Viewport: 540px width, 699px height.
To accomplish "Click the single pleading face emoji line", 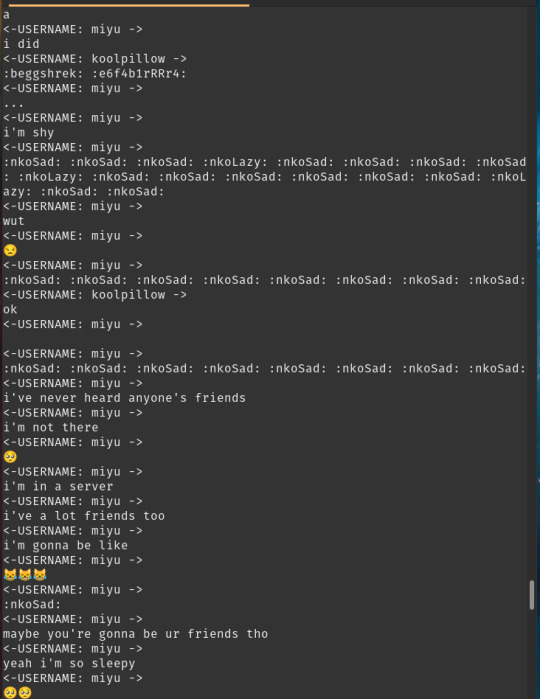I will [x=10, y=456].
